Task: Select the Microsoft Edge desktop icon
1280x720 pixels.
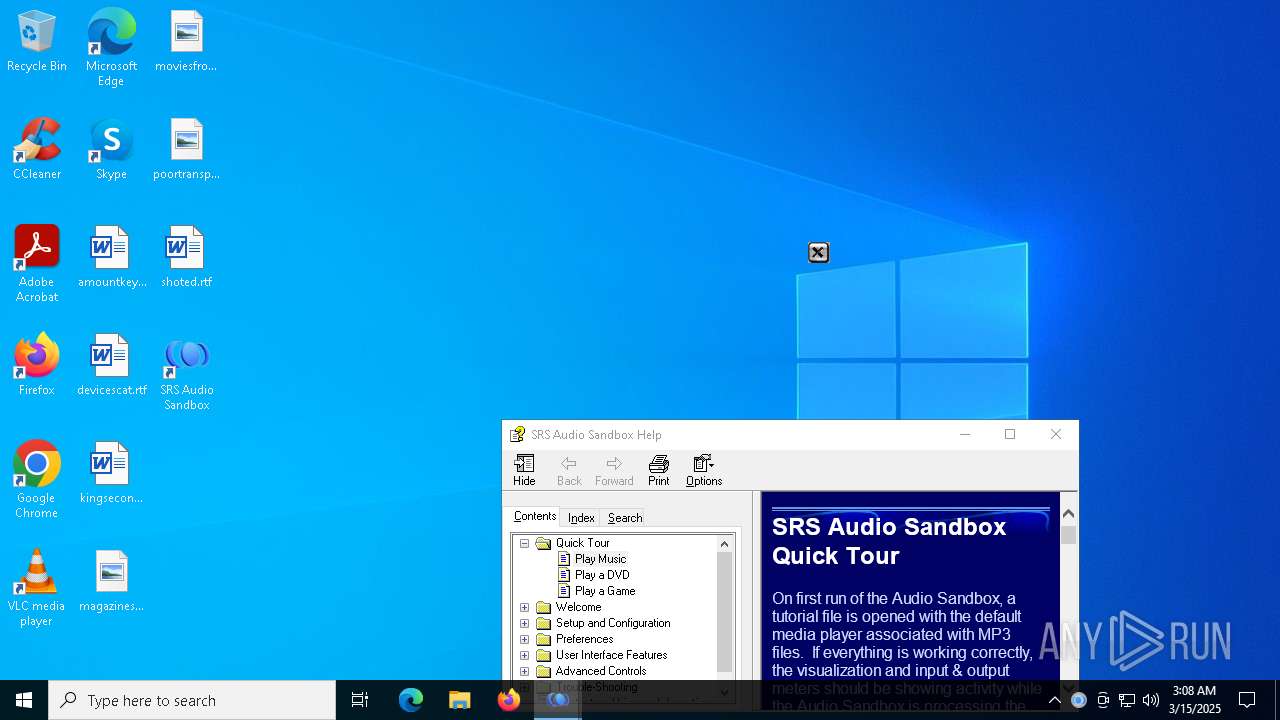Action: pos(111,48)
